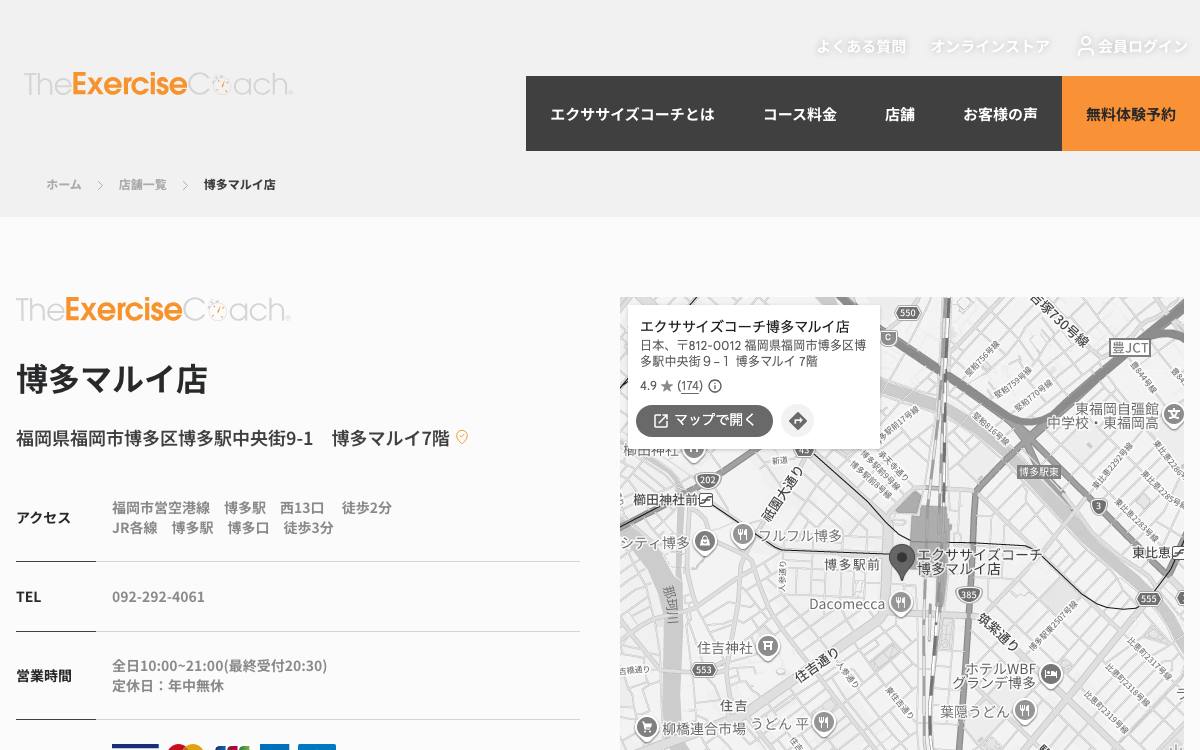Go to オンラインストア
Image resolution: width=1200 pixels, height=750 pixels.
pyautogui.click(x=990, y=46)
